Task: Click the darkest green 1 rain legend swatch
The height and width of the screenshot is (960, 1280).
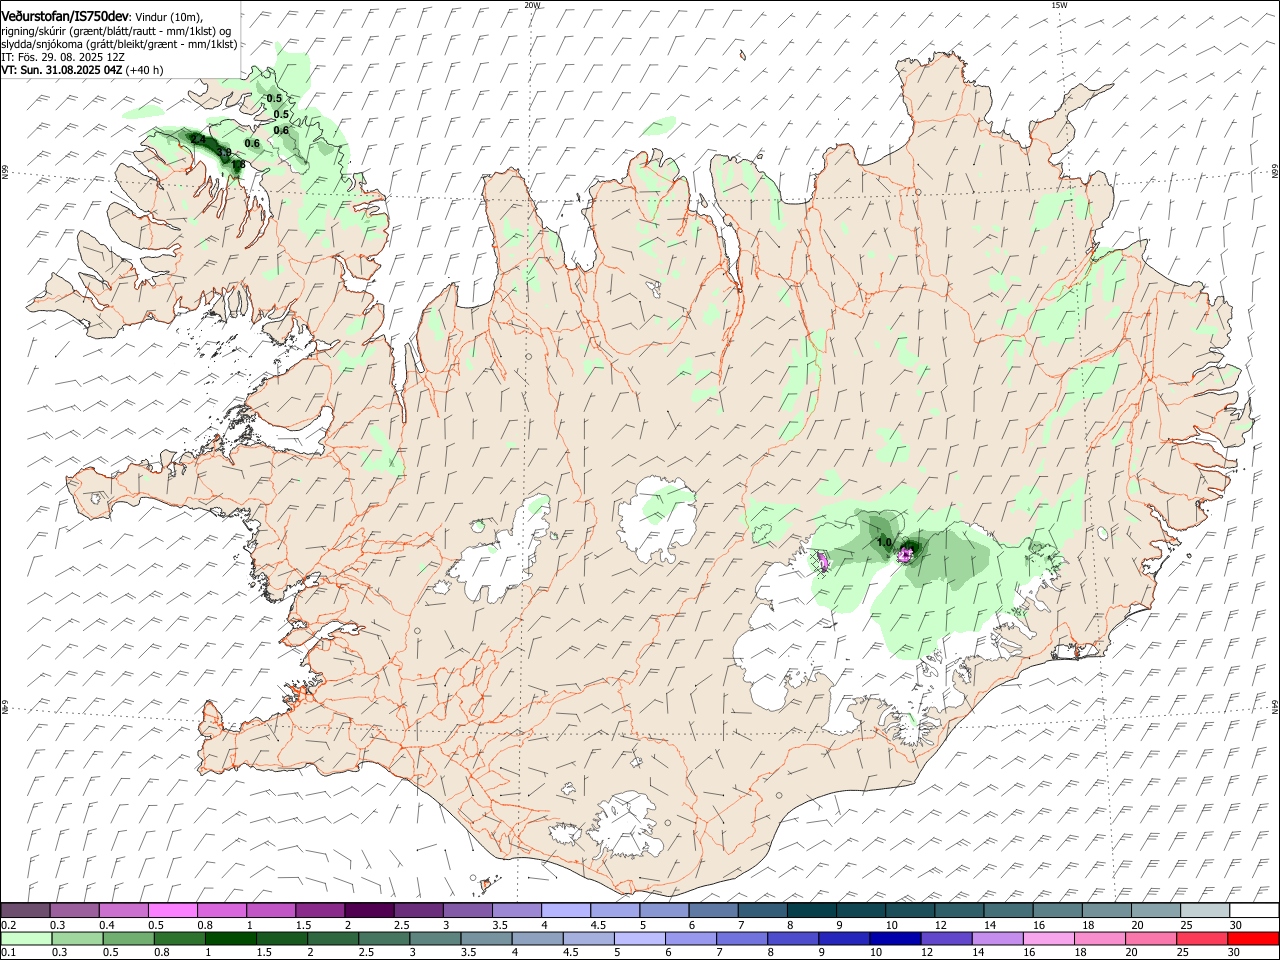Action: pyautogui.click(x=230, y=938)
